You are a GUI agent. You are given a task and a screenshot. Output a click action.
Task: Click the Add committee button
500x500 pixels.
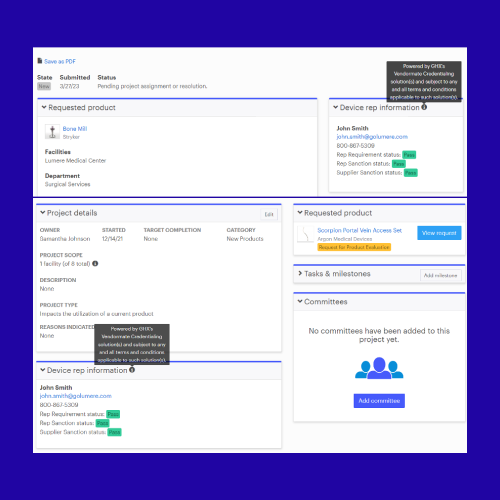tap(379, 401)
